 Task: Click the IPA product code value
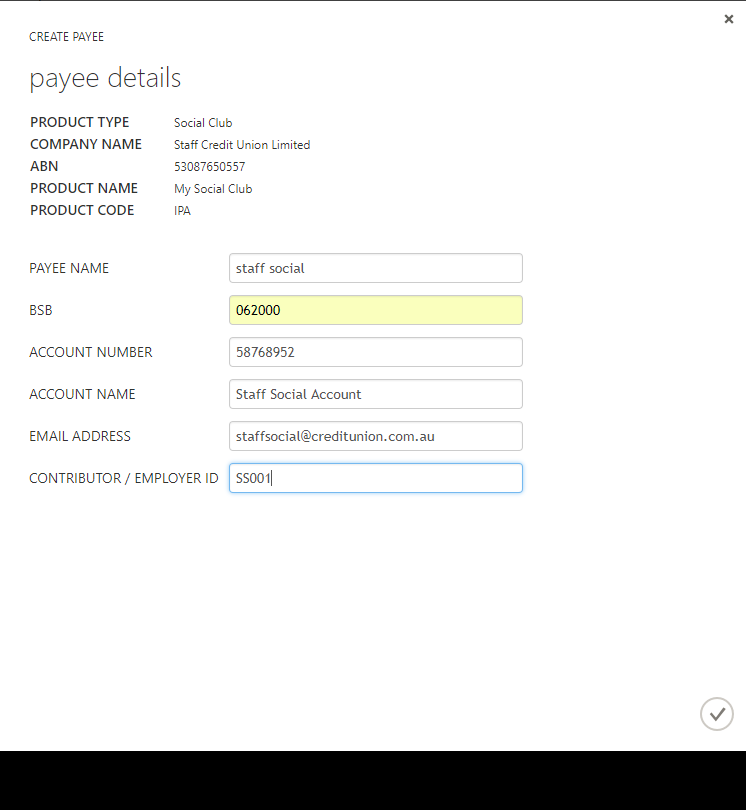(182, 211)
